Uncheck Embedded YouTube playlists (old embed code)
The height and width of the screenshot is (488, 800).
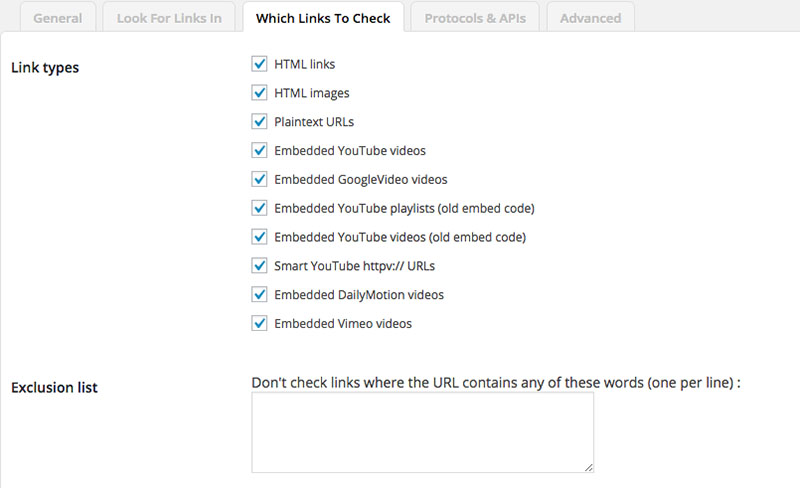coord(259,208)
